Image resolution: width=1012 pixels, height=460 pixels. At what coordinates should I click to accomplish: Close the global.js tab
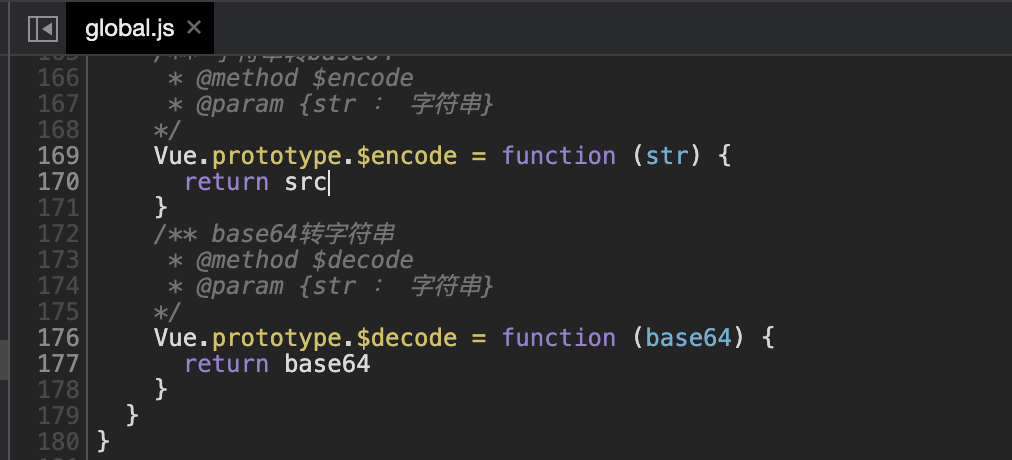tap(194, 28)
